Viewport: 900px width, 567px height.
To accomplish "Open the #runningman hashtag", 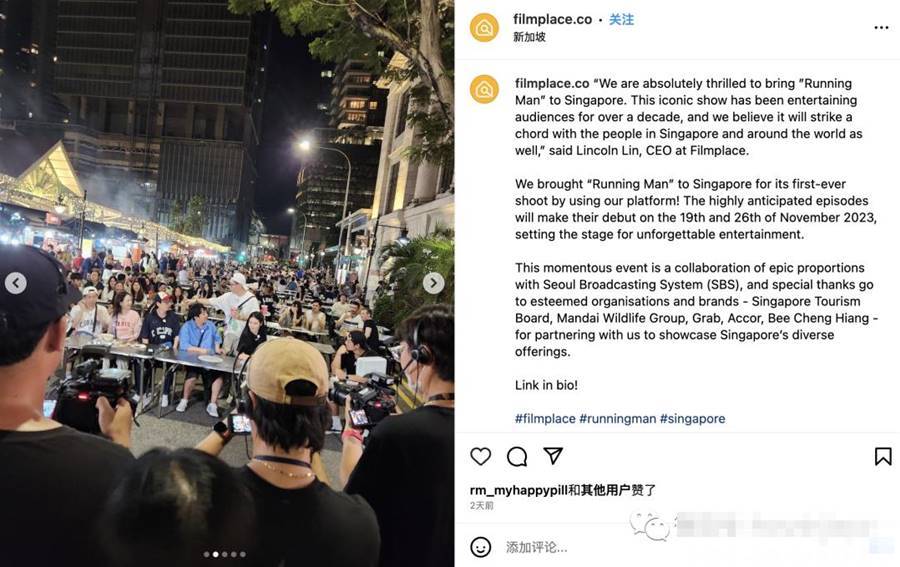I will point(617,418).
